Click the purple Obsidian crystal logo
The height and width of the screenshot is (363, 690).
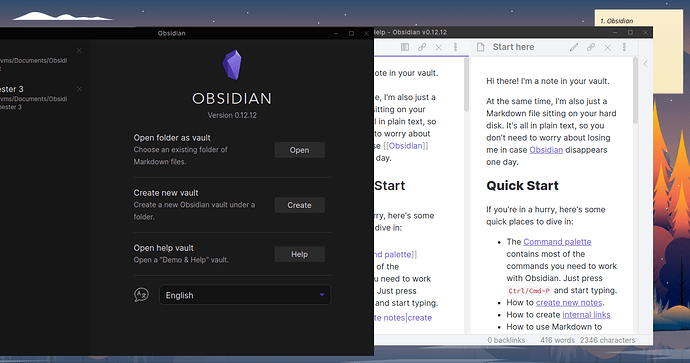[x=232, y=65]
